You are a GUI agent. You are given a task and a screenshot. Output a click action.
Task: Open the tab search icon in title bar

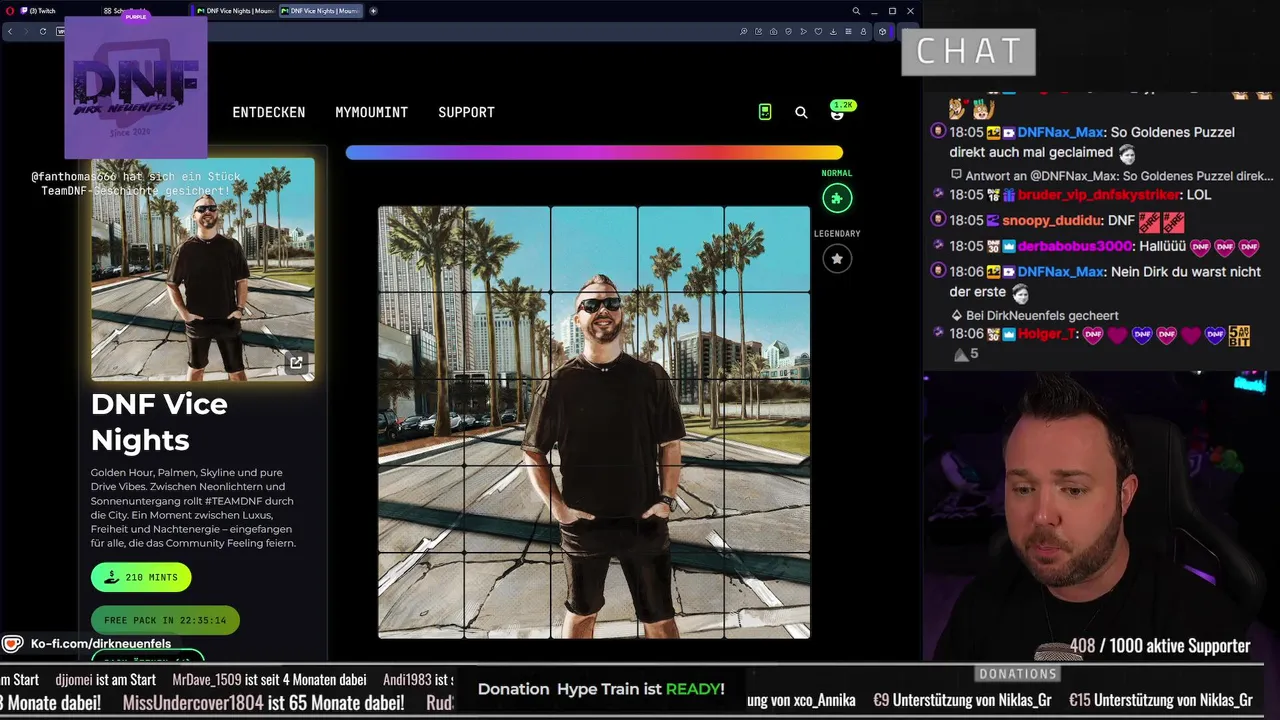coord(856,11)
